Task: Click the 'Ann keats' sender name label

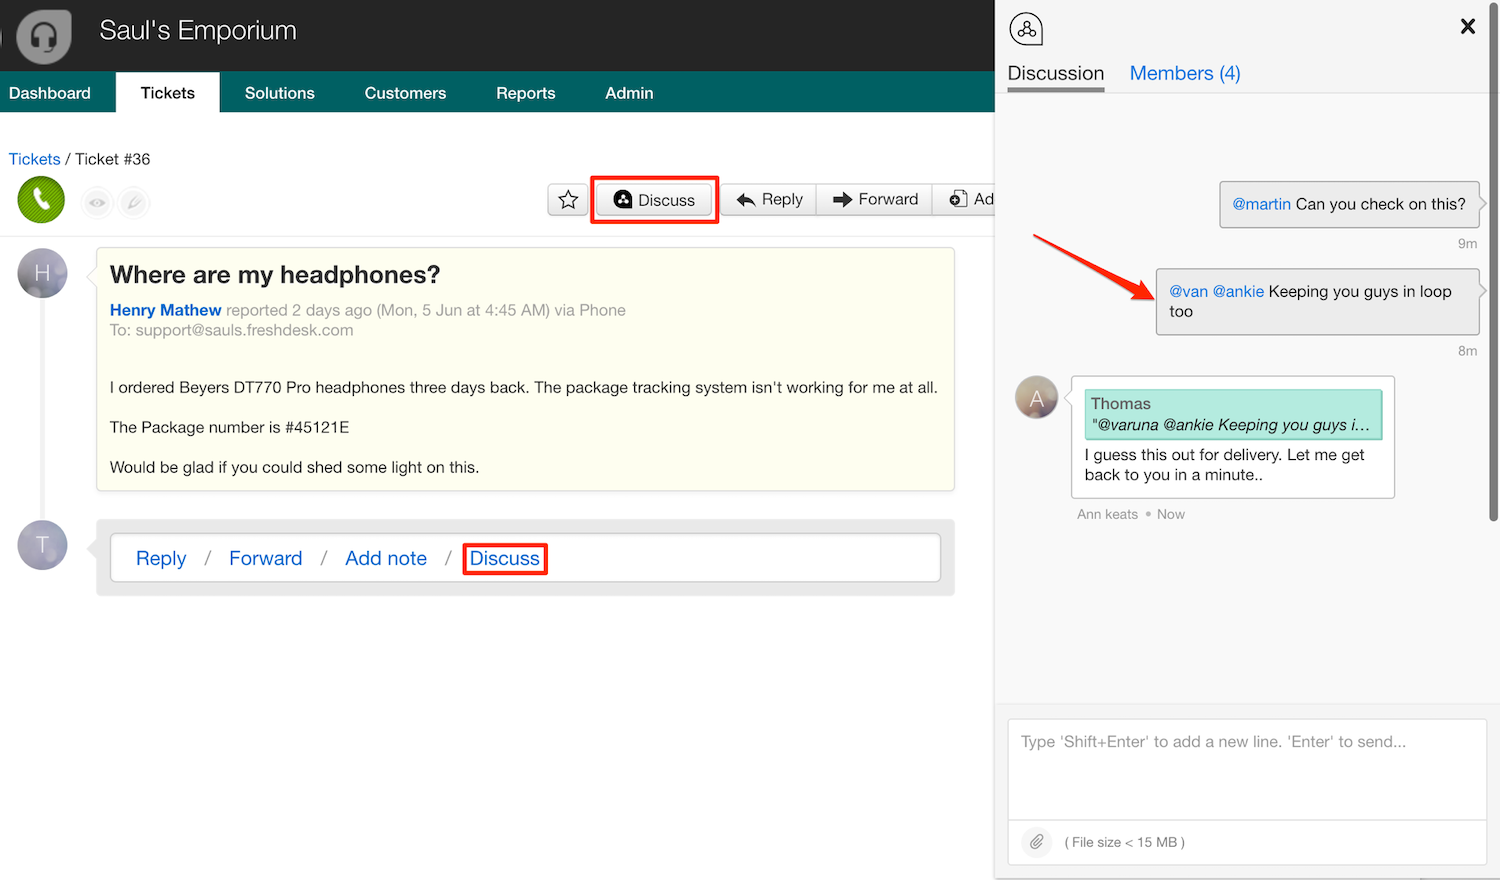Action: coord(1107,514)
